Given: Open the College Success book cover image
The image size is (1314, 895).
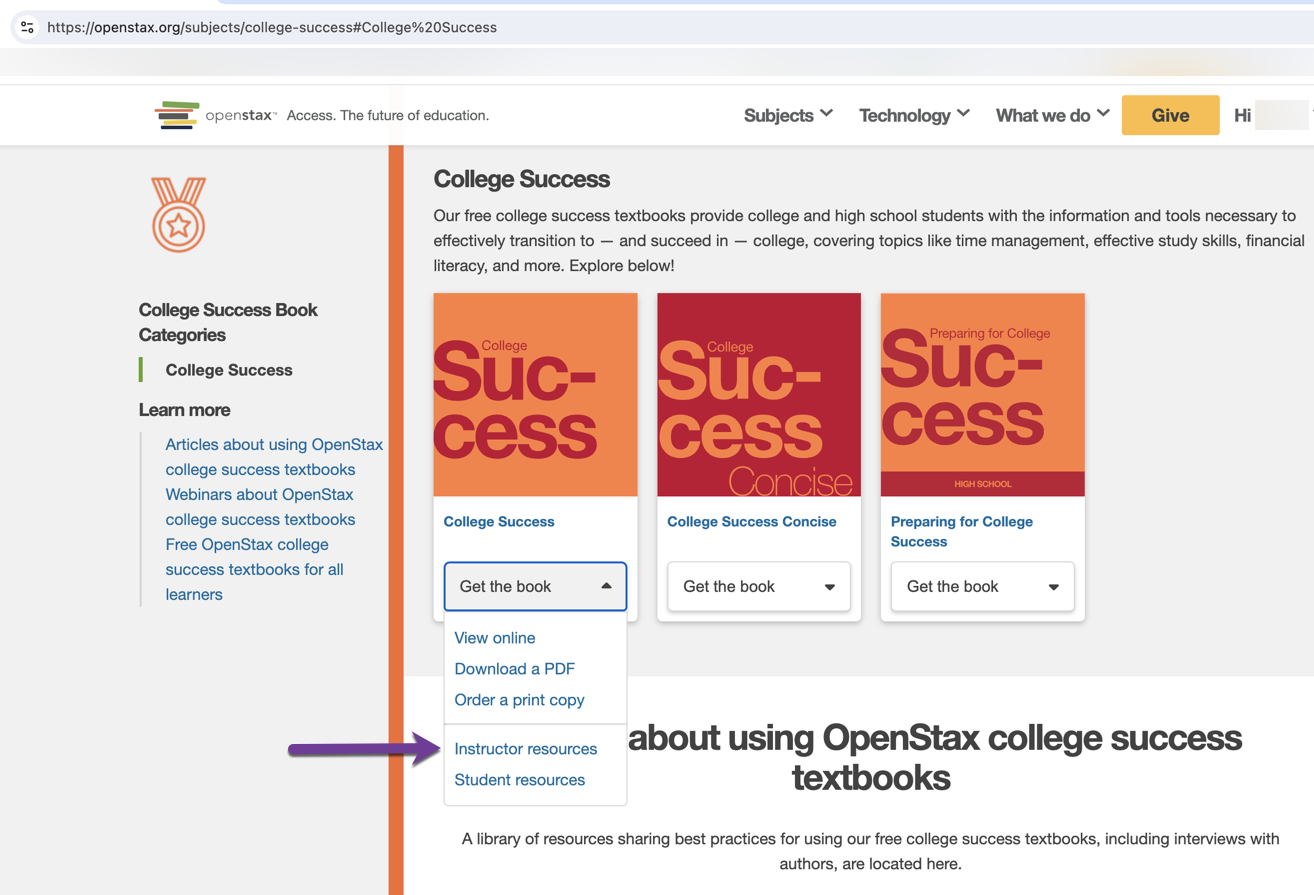Looking at the screenshot, I should pyautogui.click(x=535, y=394).
